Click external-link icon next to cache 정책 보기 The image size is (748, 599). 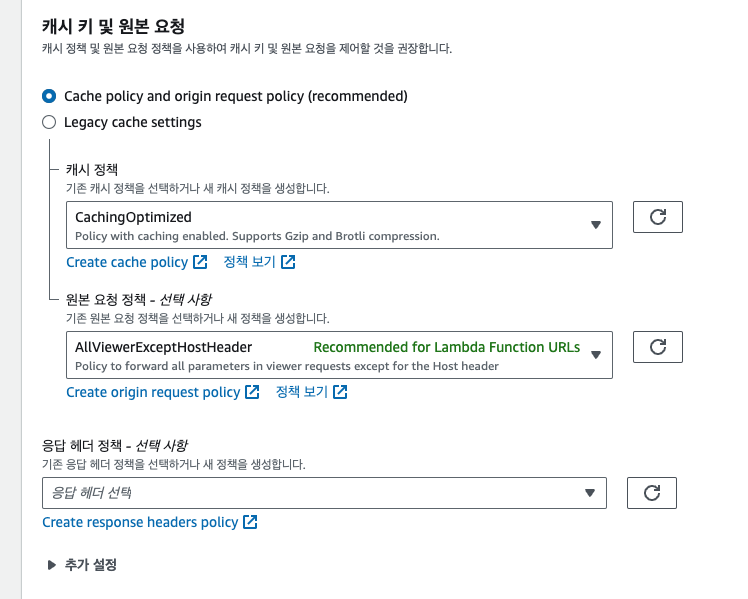(288, 262)
